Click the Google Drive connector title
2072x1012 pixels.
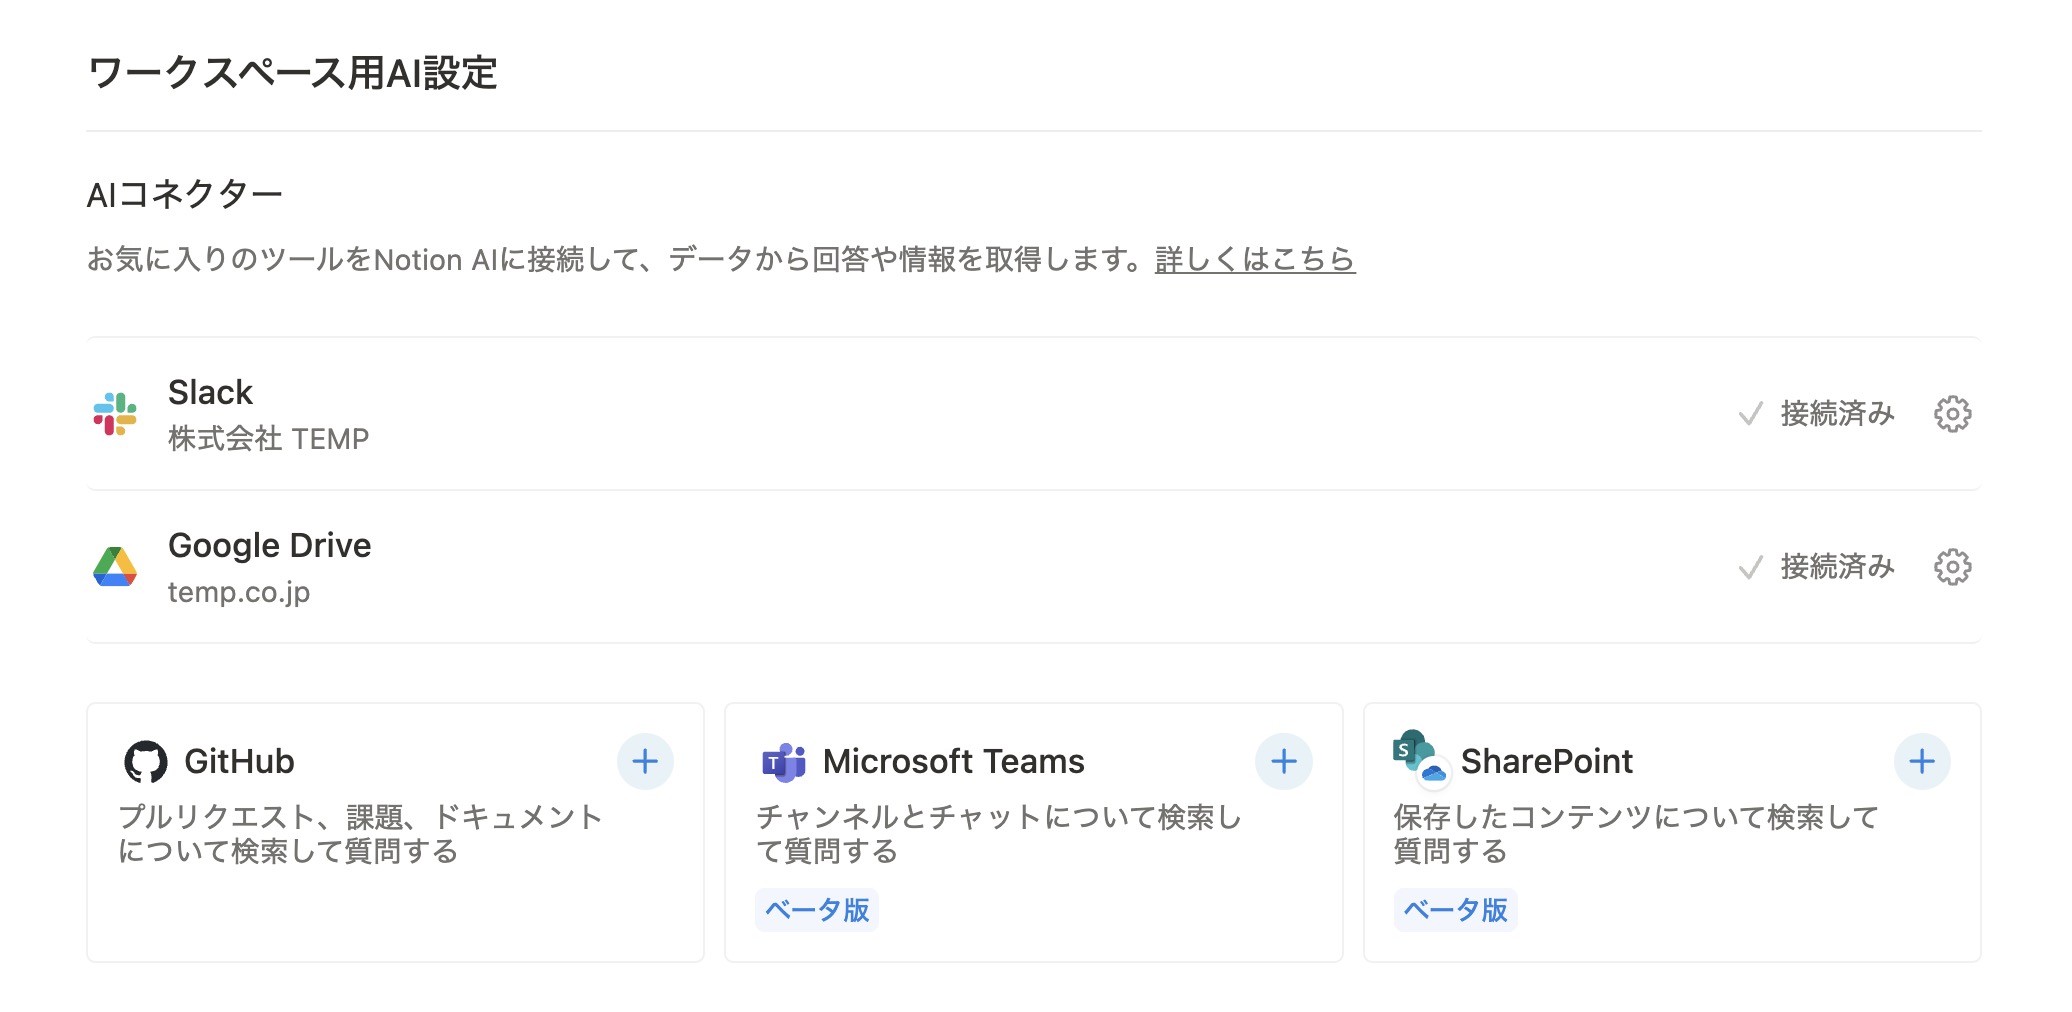(269, 546)
